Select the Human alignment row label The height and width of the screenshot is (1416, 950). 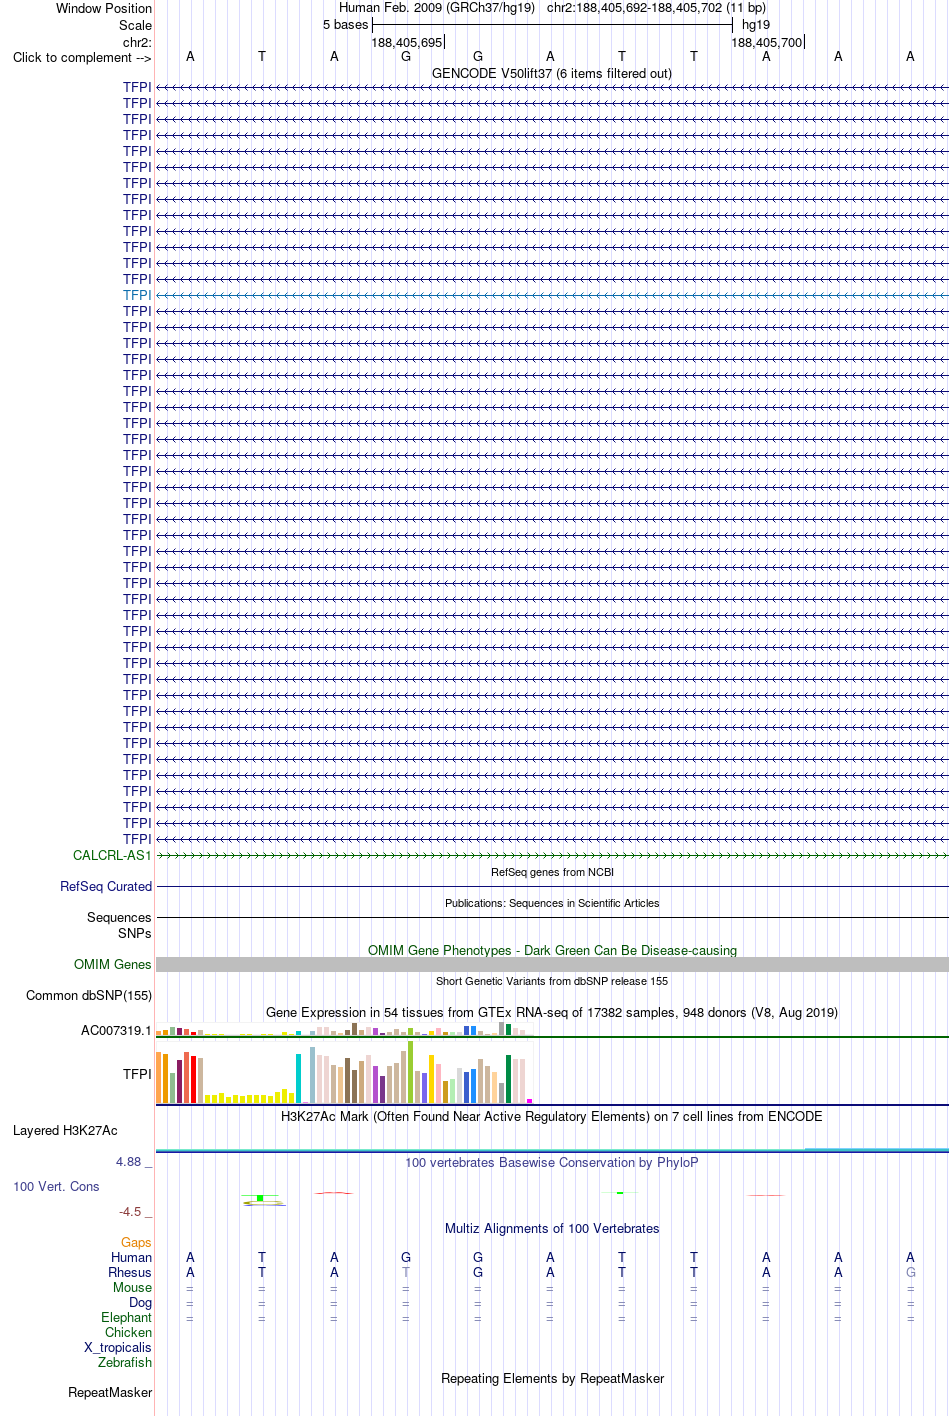coord(131,1257)
